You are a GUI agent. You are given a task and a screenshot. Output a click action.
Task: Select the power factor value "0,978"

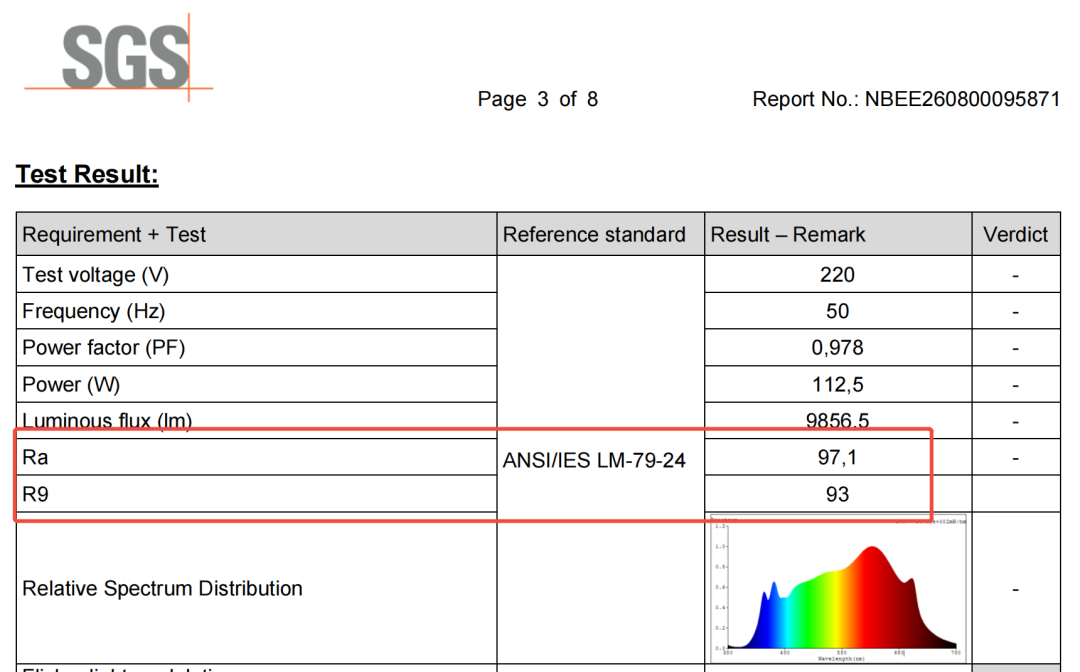coord(838,348)
